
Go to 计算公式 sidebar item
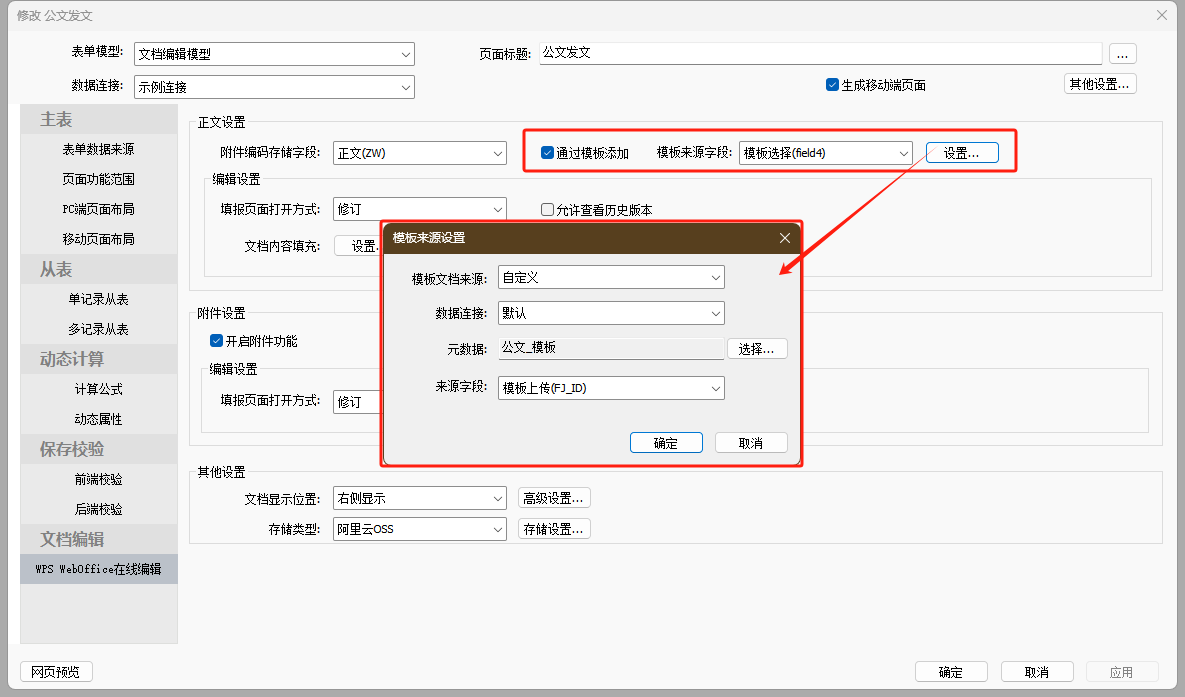point(98,389)
